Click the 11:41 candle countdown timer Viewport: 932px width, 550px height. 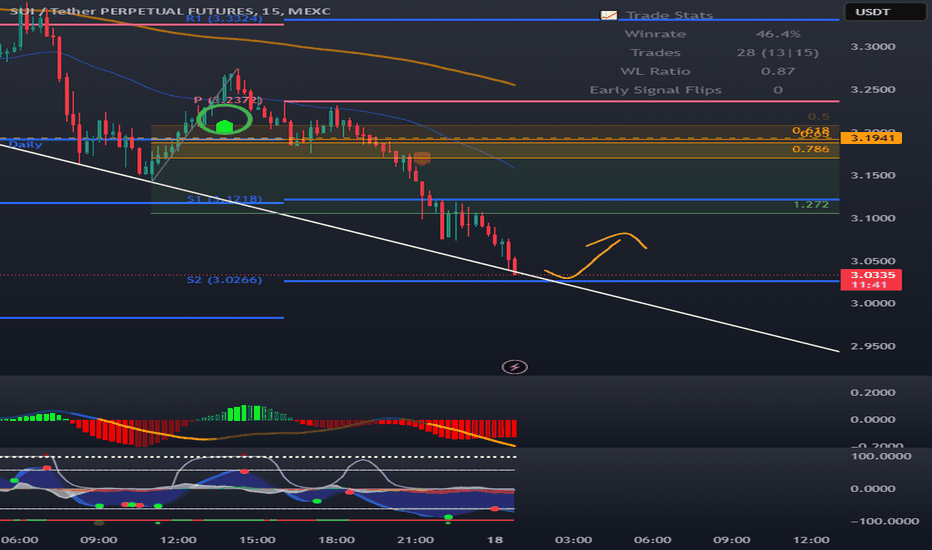pos(871,285)
